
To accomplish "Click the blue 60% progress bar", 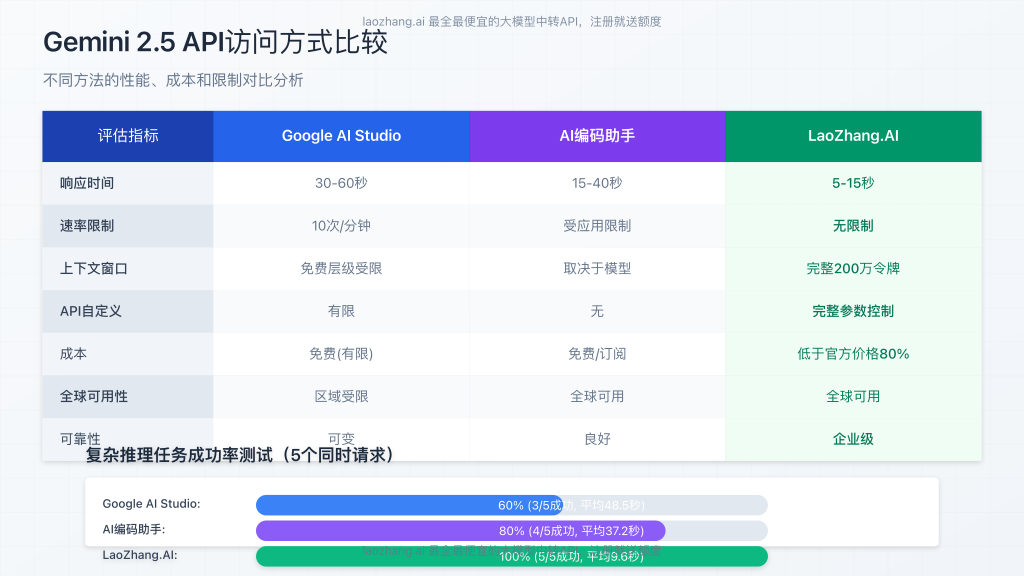I will coord(409,505).
